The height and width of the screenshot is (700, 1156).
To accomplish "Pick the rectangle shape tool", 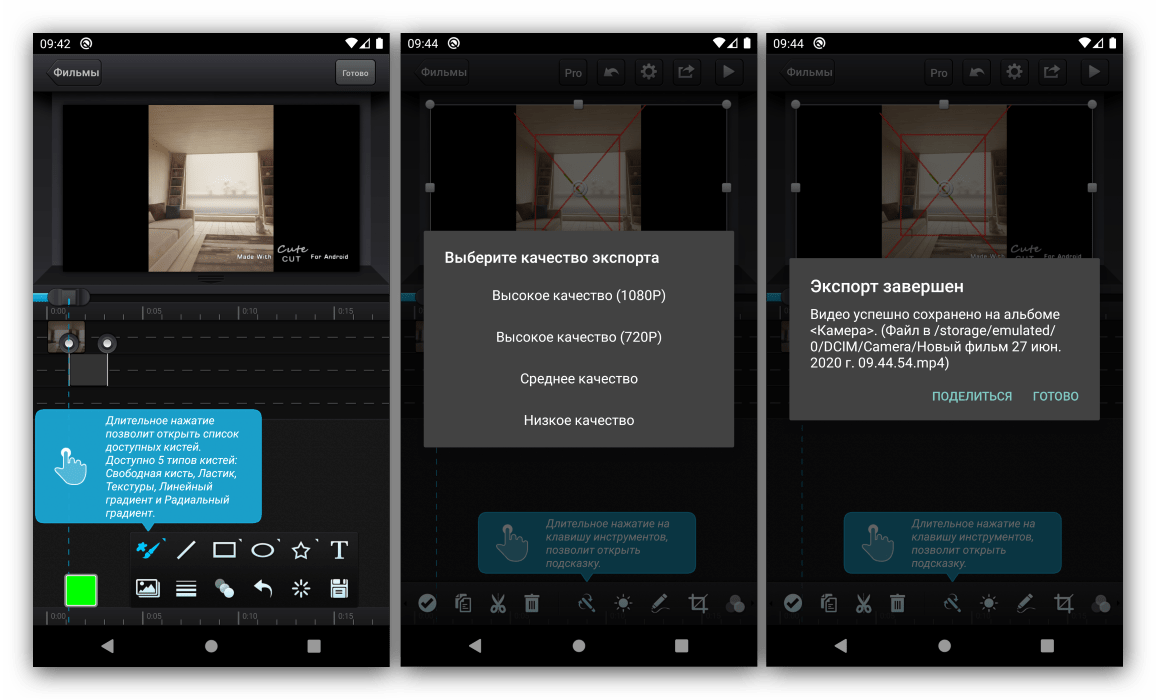I will [225, 549].
